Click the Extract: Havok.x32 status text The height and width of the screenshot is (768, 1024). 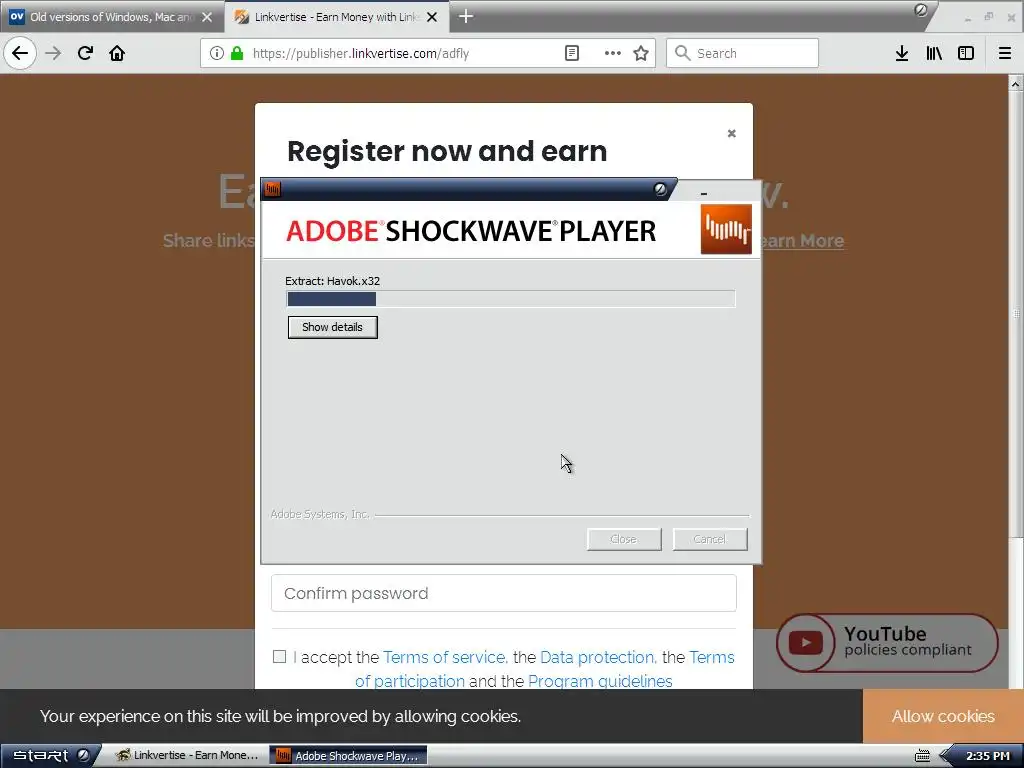click(x=332, y=281)
